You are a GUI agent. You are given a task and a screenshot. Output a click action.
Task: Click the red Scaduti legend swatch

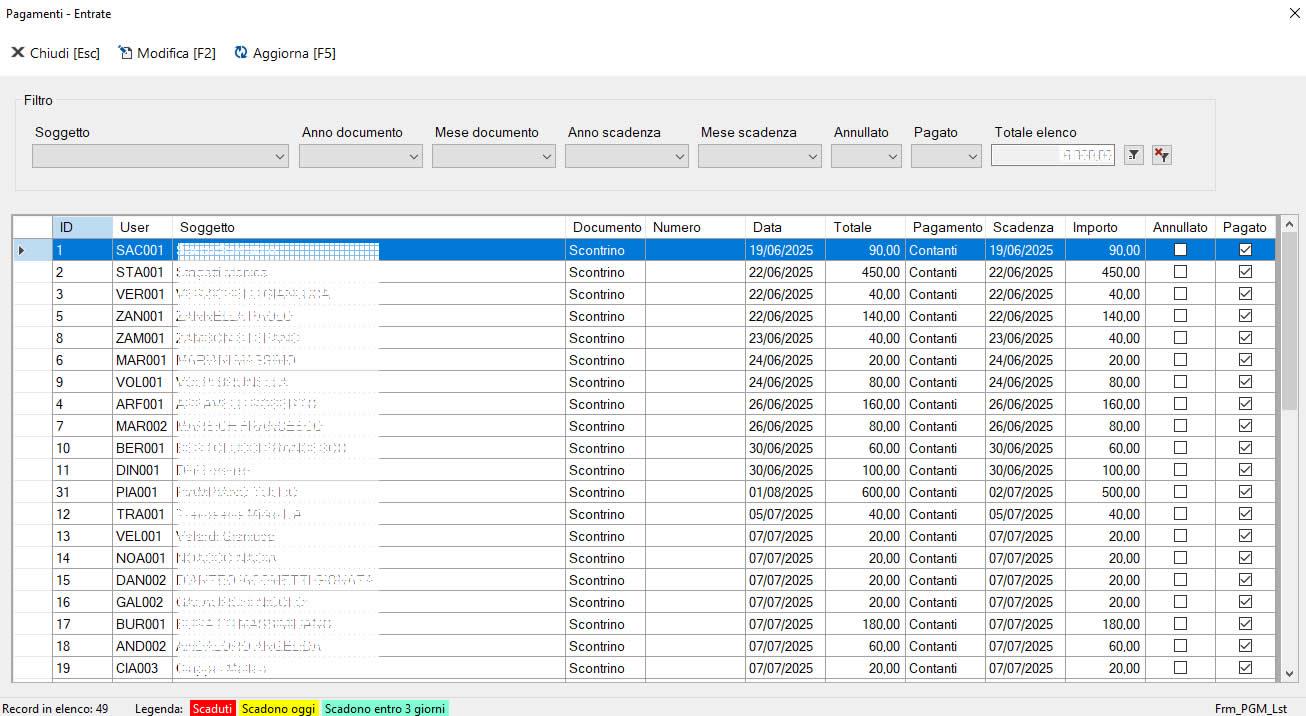coord(212,708)
